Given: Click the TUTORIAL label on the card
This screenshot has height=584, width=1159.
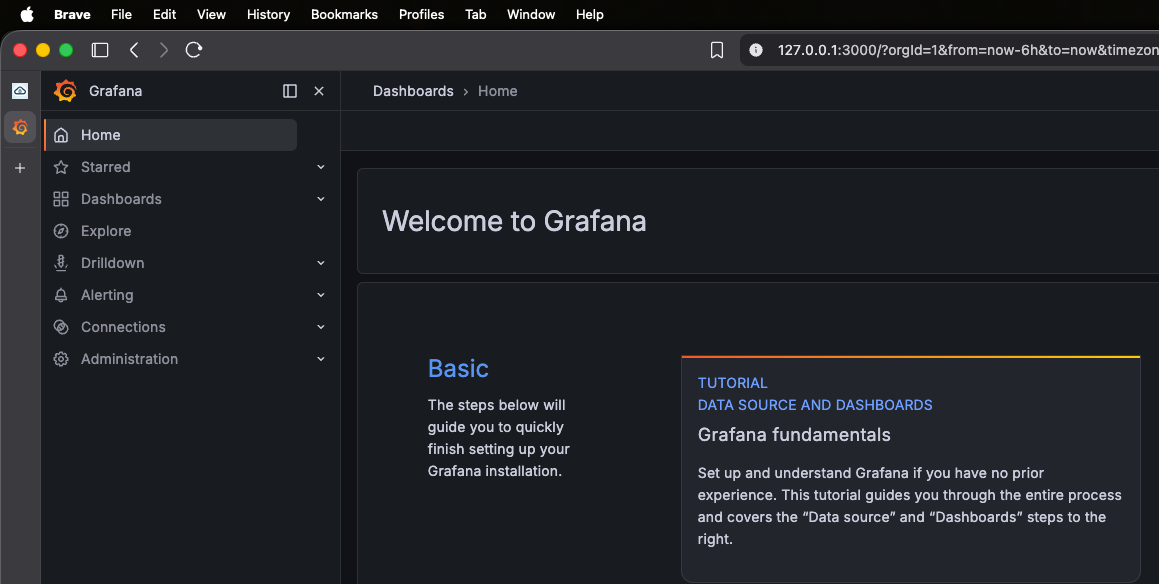Looking at the screenshot, I should click(733, 383).
